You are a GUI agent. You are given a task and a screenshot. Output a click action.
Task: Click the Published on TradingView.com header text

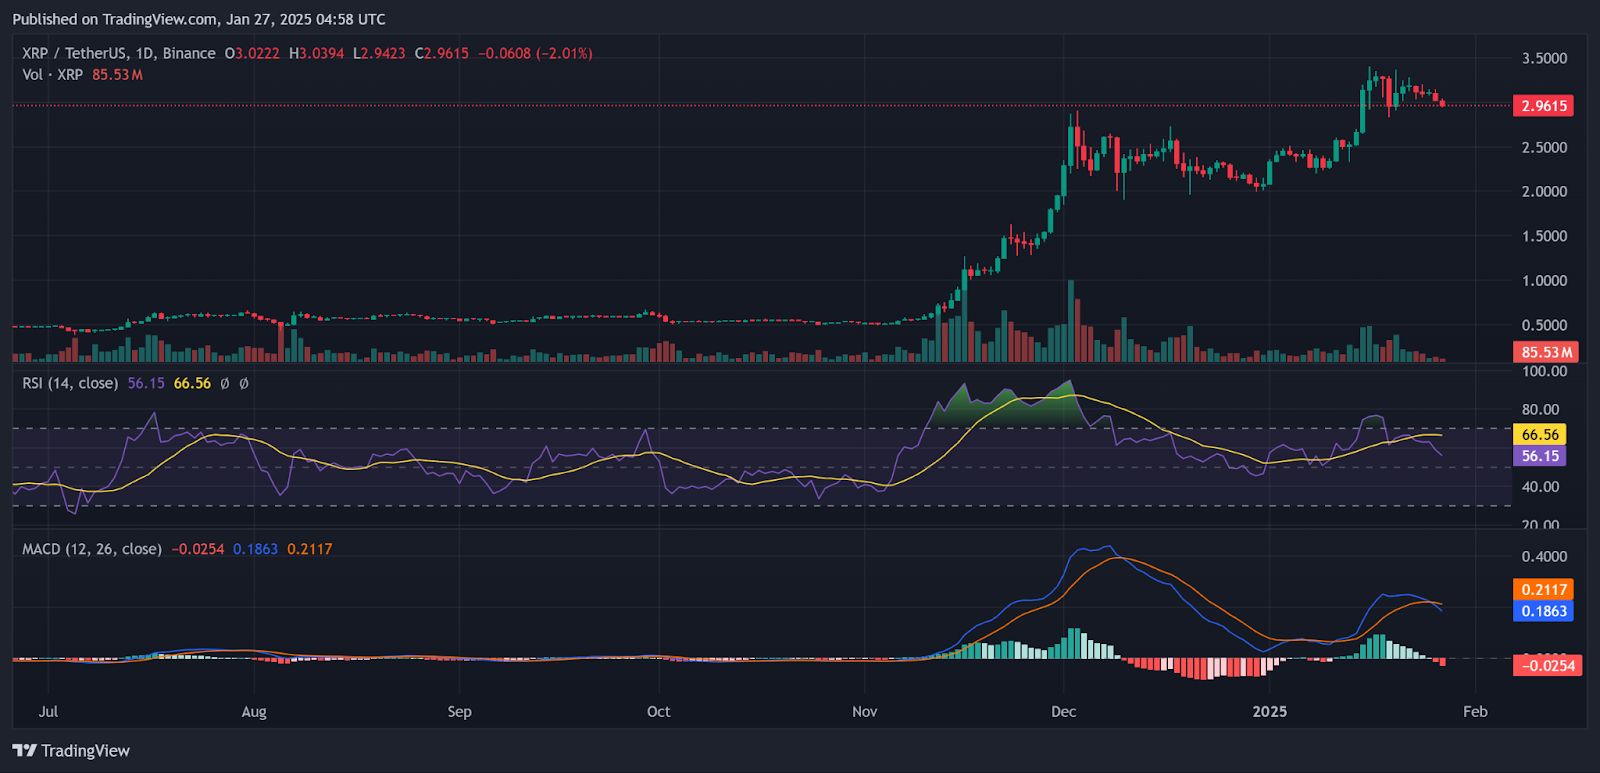point(199,19)
